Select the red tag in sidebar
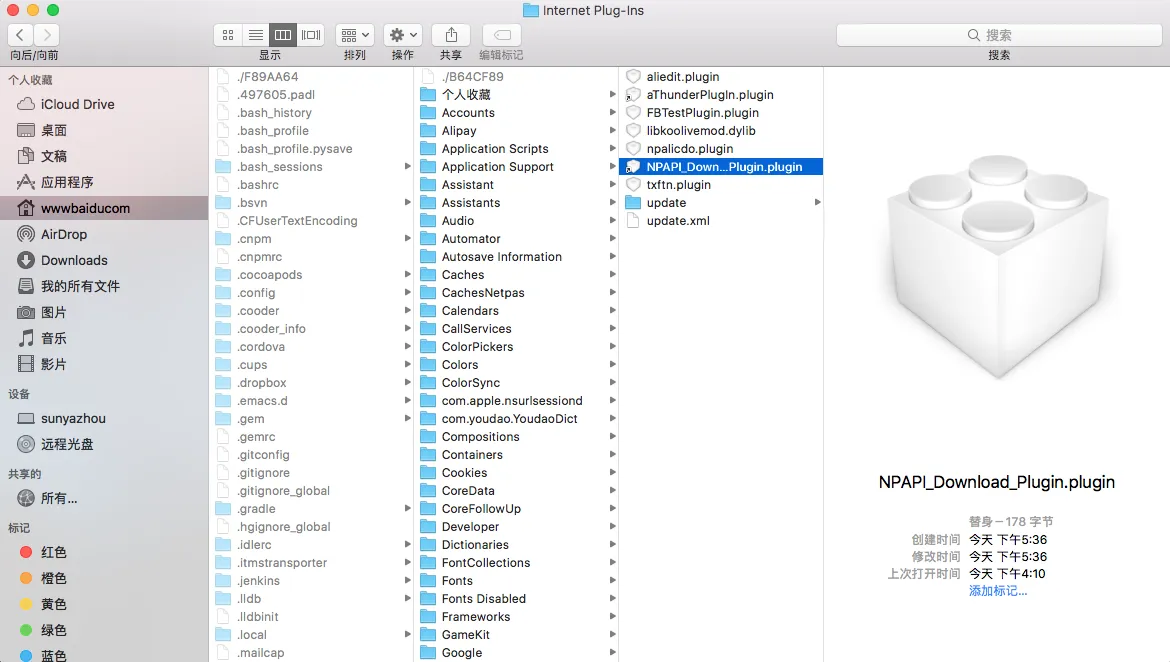Viewport: 1170px width, 662px height. coord(54,552)
